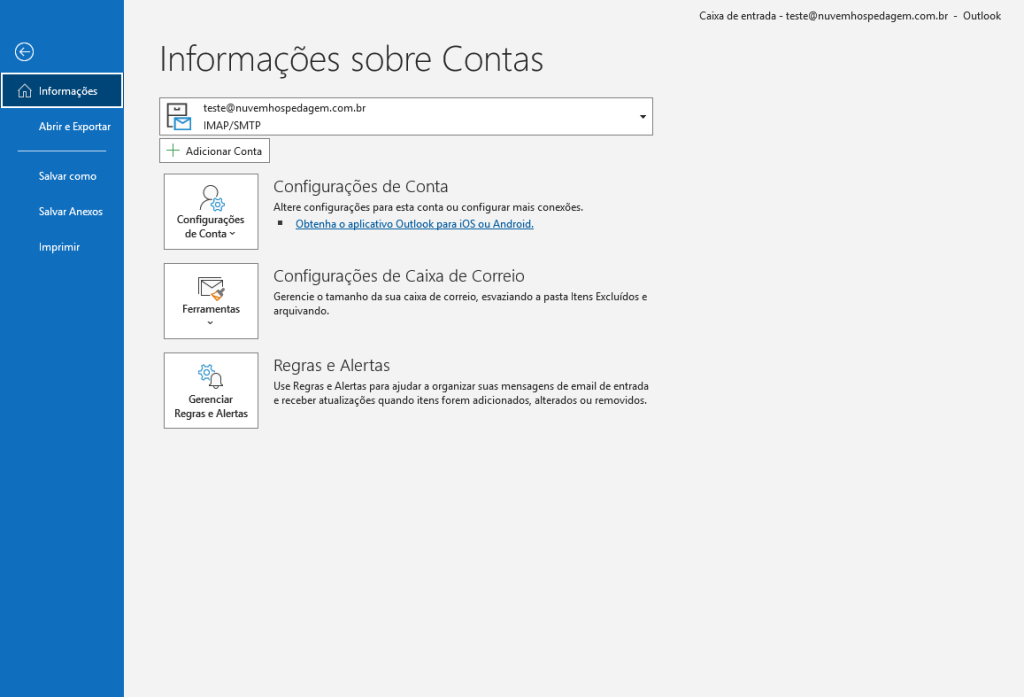Select Salvar como in the sidebar

pos(67,176)
